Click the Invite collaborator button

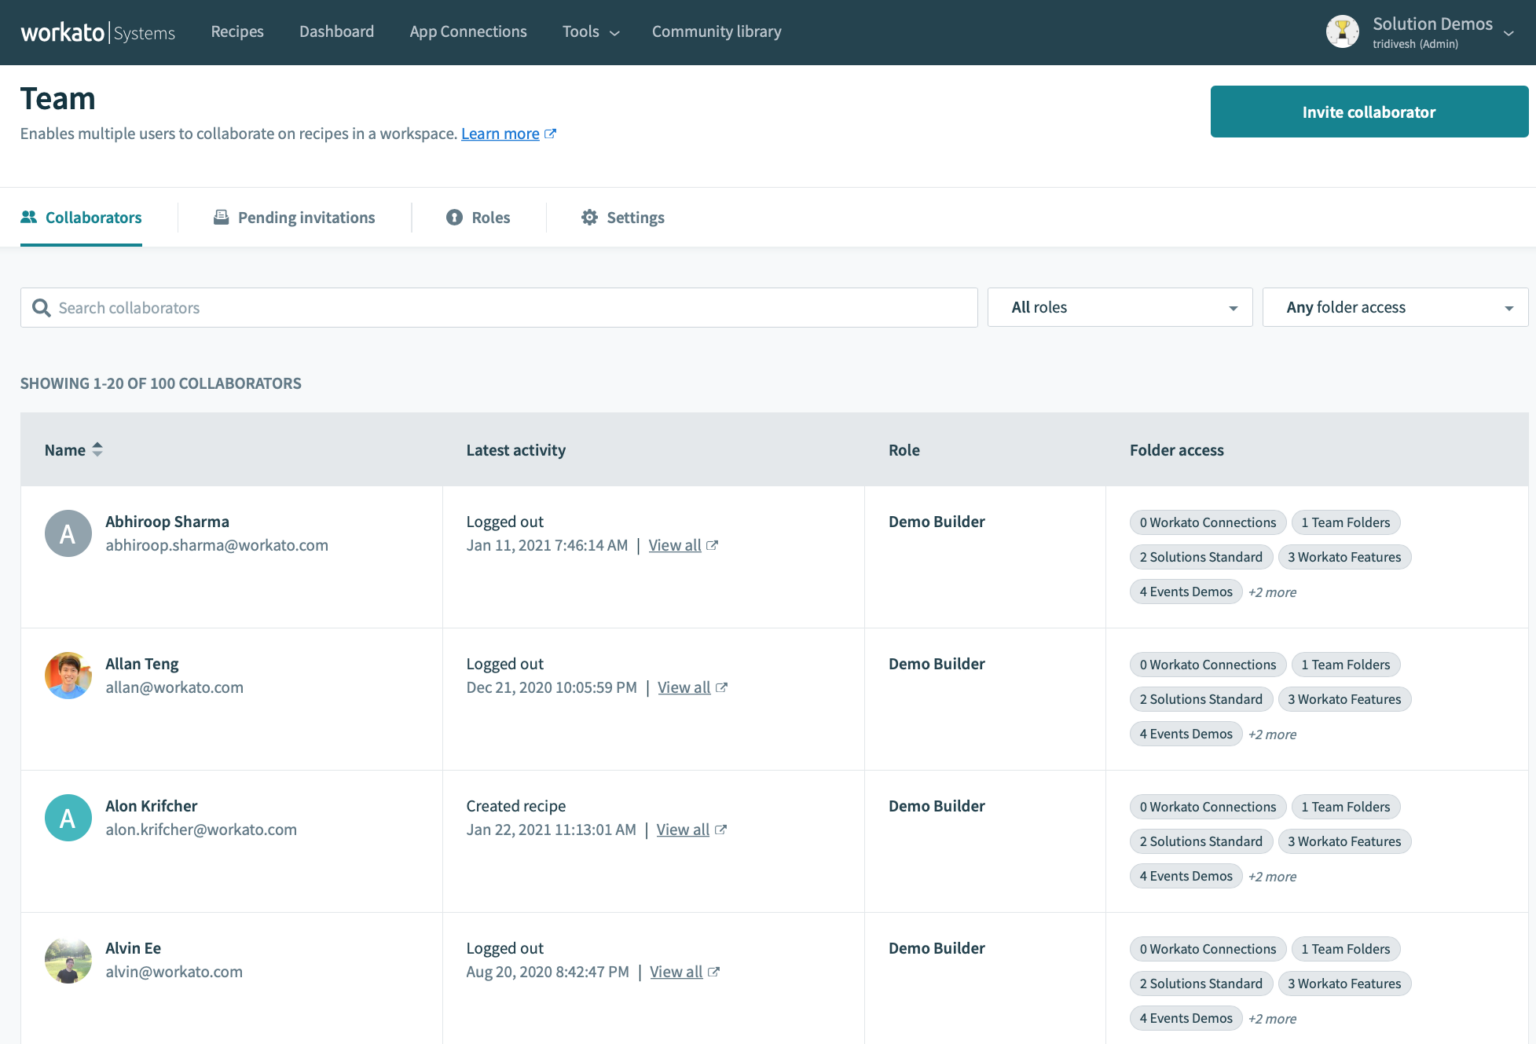[1368, 111]
